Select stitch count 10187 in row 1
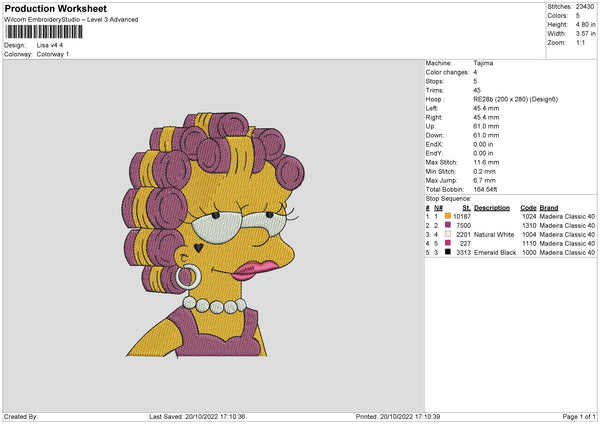Viewport: 600px width, 424px height. tap(462, 217)
